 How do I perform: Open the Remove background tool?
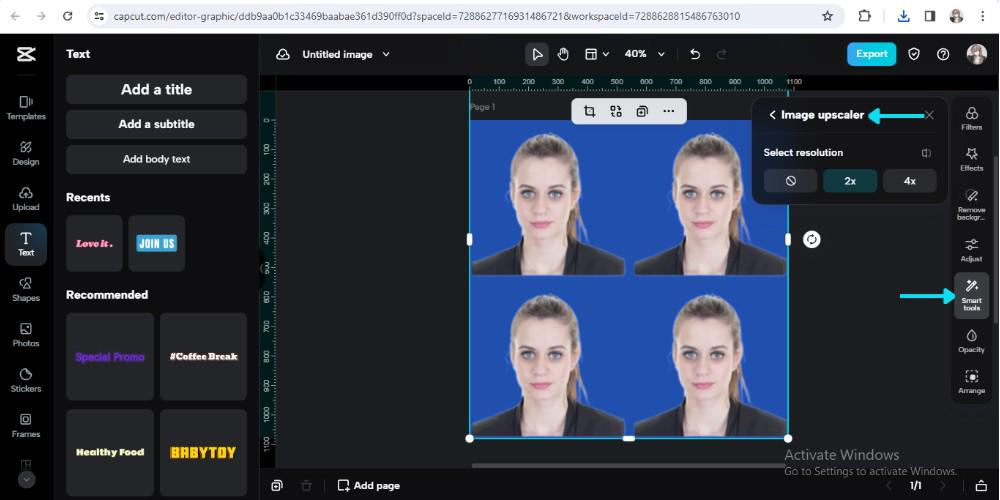coord(971,205)
